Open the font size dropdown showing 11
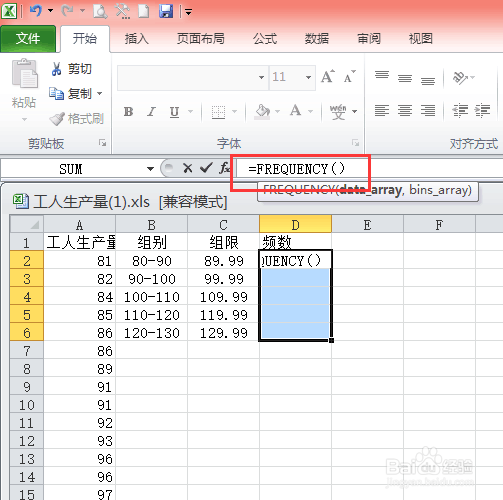Viewport: 503px width, 500px height. [308, 78]
